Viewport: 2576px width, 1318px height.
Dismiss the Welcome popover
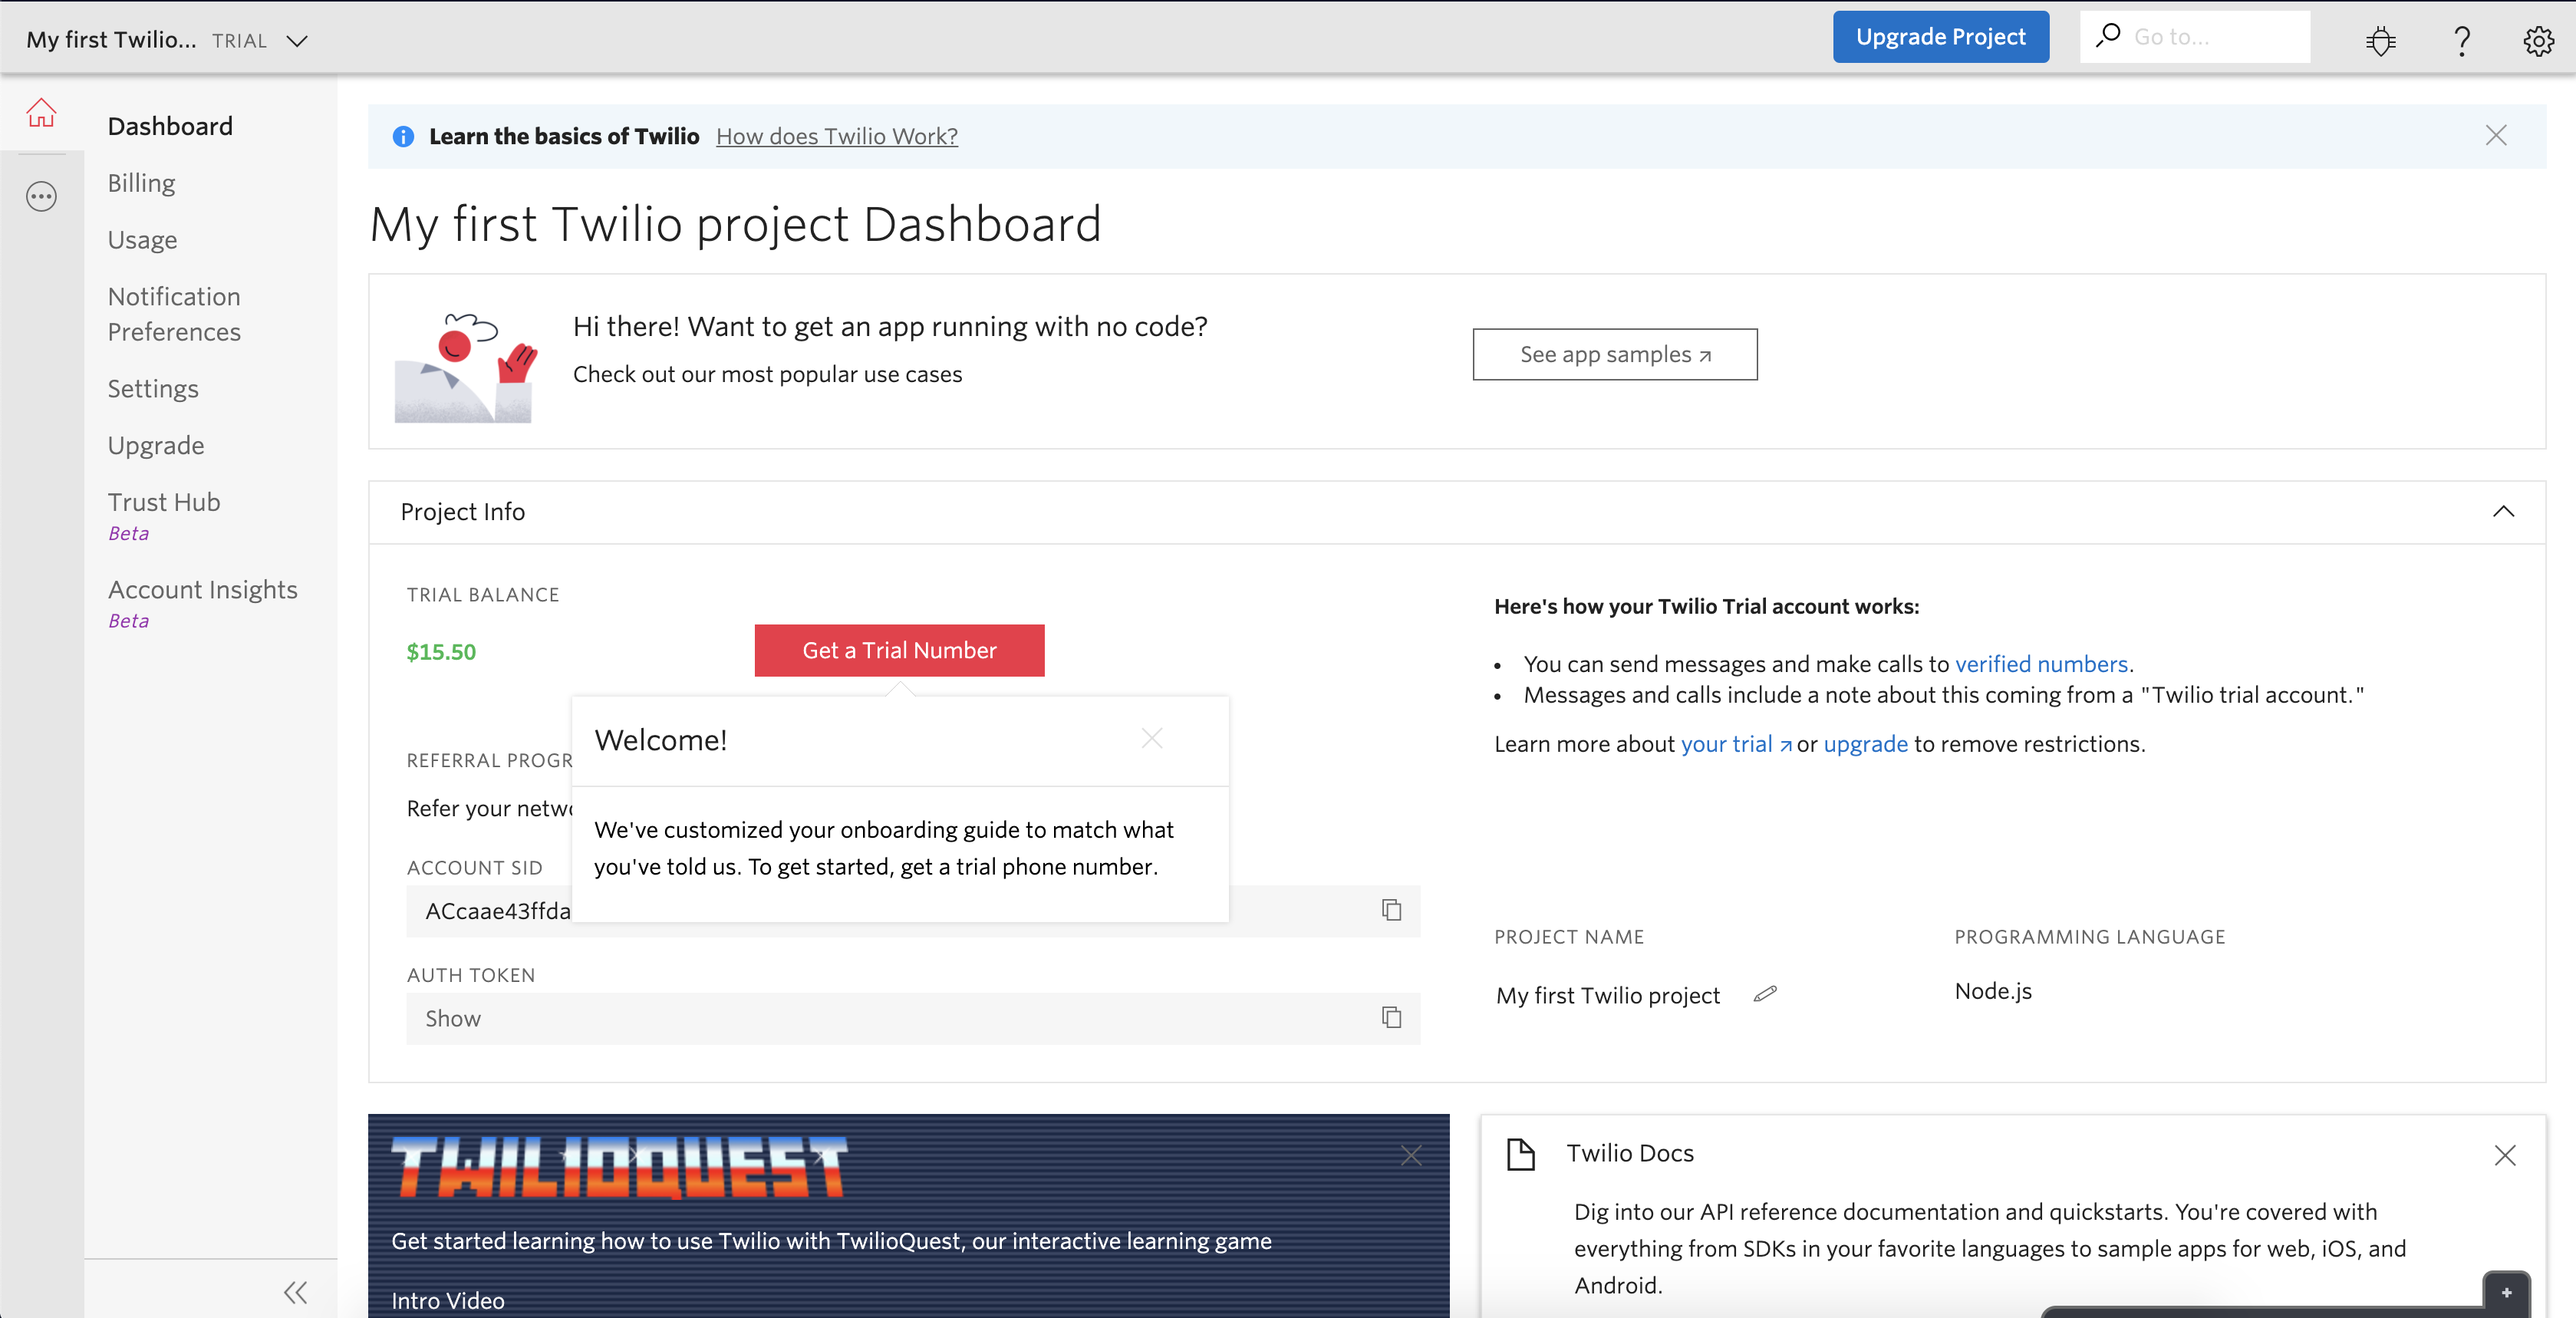click(1152, 739)
